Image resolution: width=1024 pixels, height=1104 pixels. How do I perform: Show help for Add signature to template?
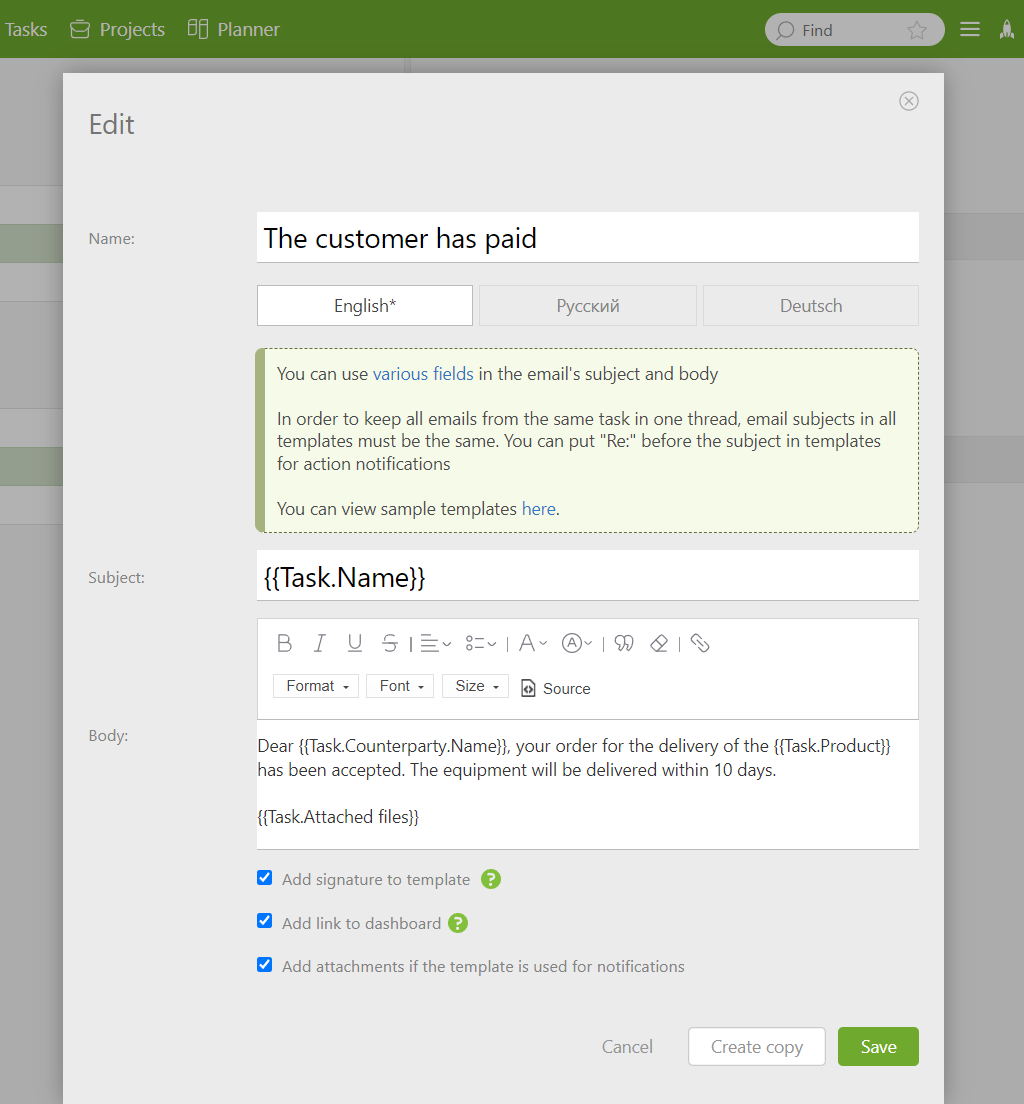491,879
